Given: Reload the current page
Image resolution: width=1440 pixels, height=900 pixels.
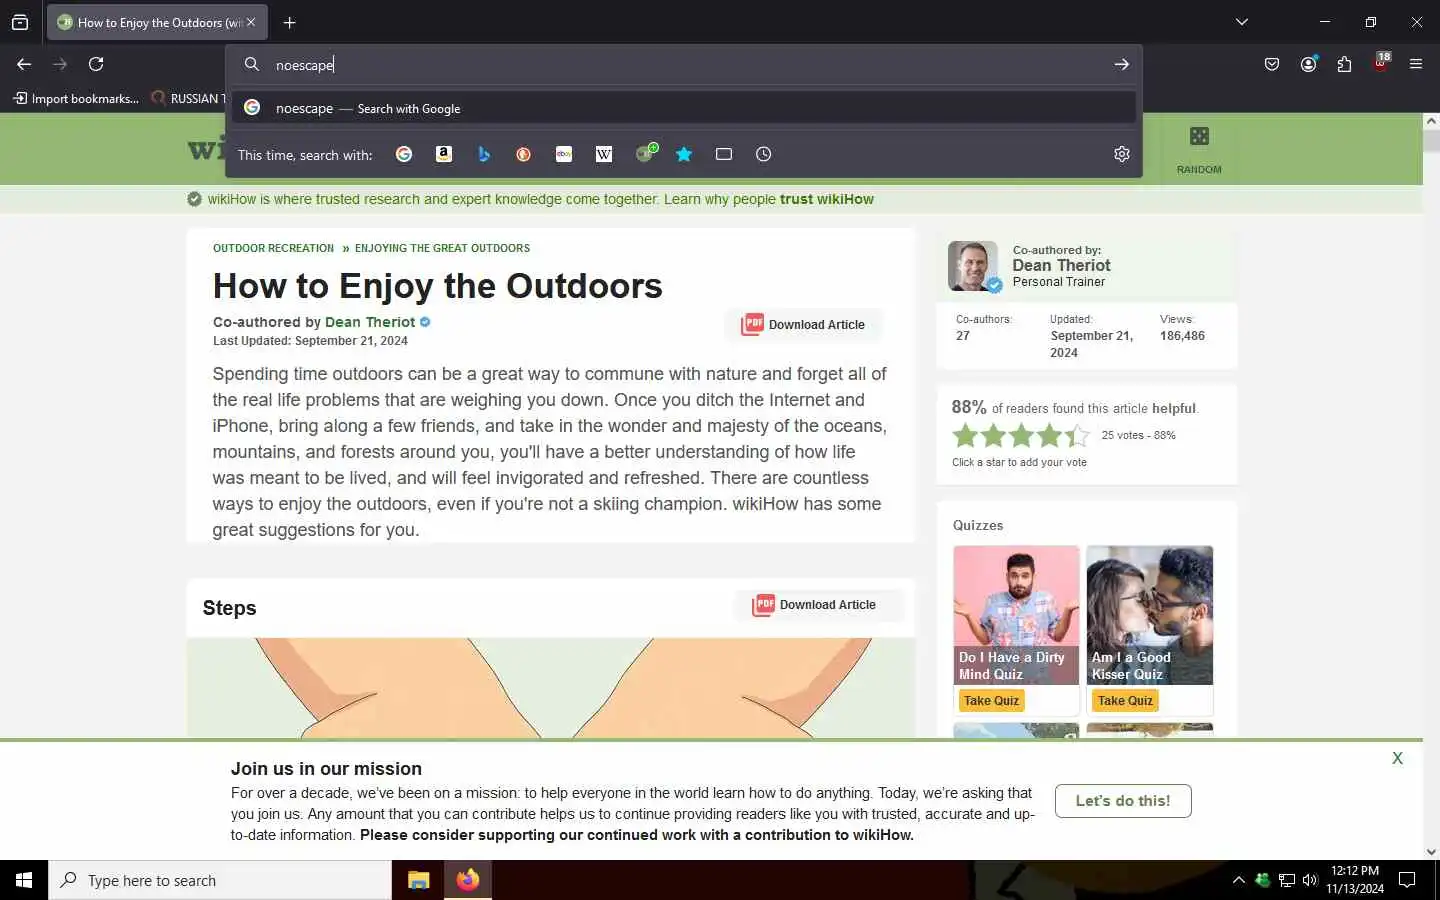Looking at the screenshot, I should click(x=96, y=64).
